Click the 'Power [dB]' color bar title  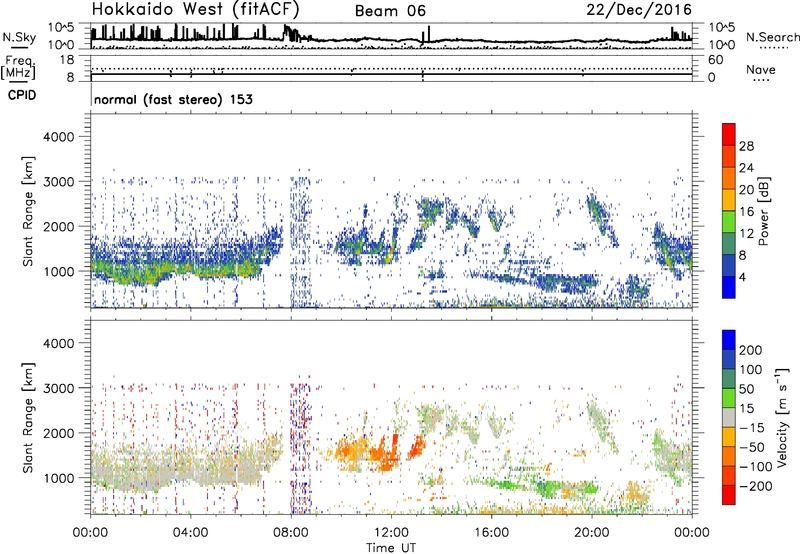coord(763,211)
